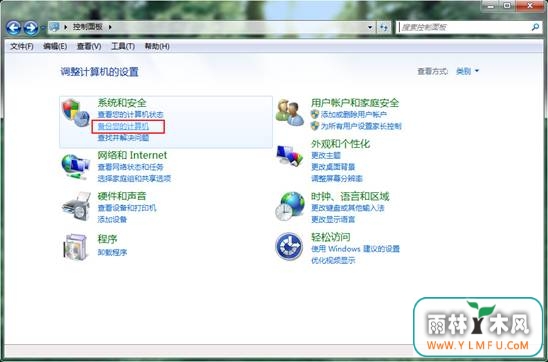
Task: Open the 类别 view-by dropdown
Action: [x=468, y=71]
